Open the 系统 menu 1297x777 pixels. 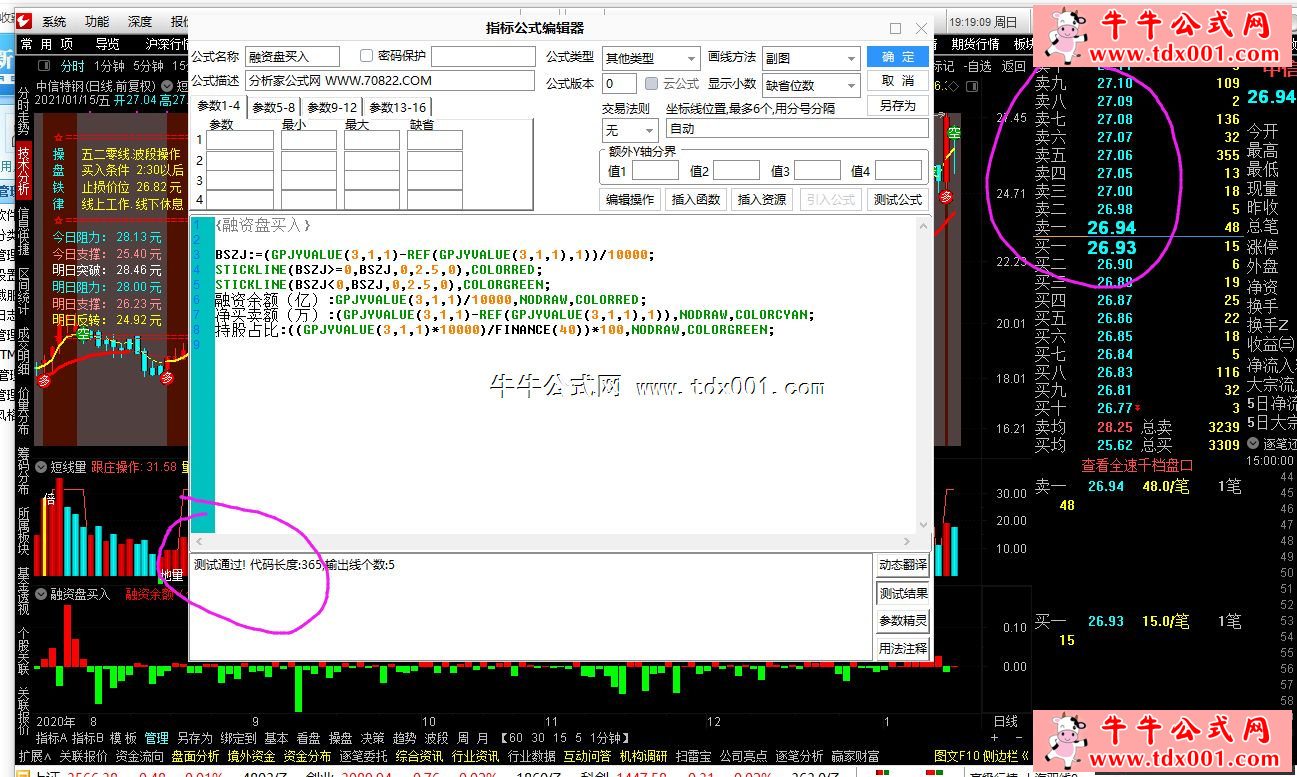54,22
